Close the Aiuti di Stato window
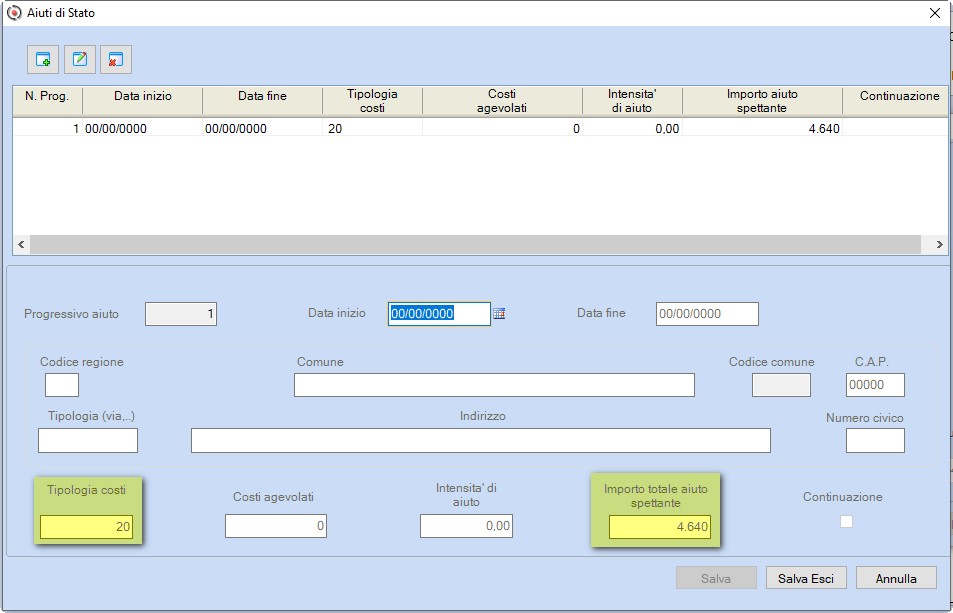This screenshot has width=953, height=613. pos(935,13)
